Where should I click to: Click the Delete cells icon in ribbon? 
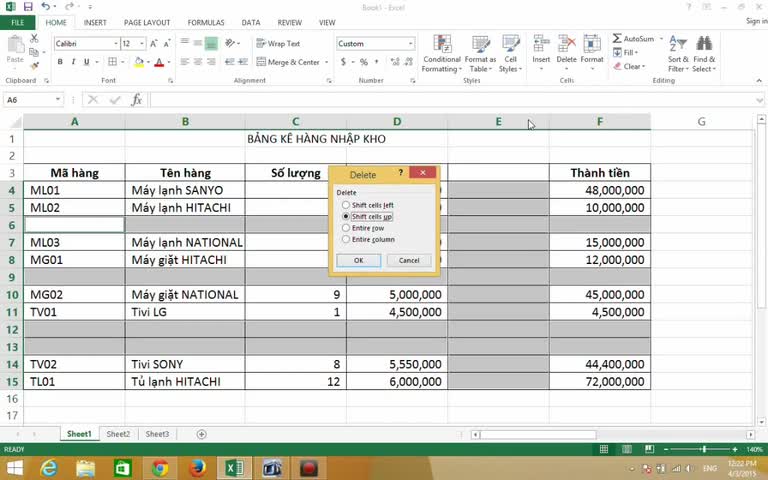tap(567, 44)
